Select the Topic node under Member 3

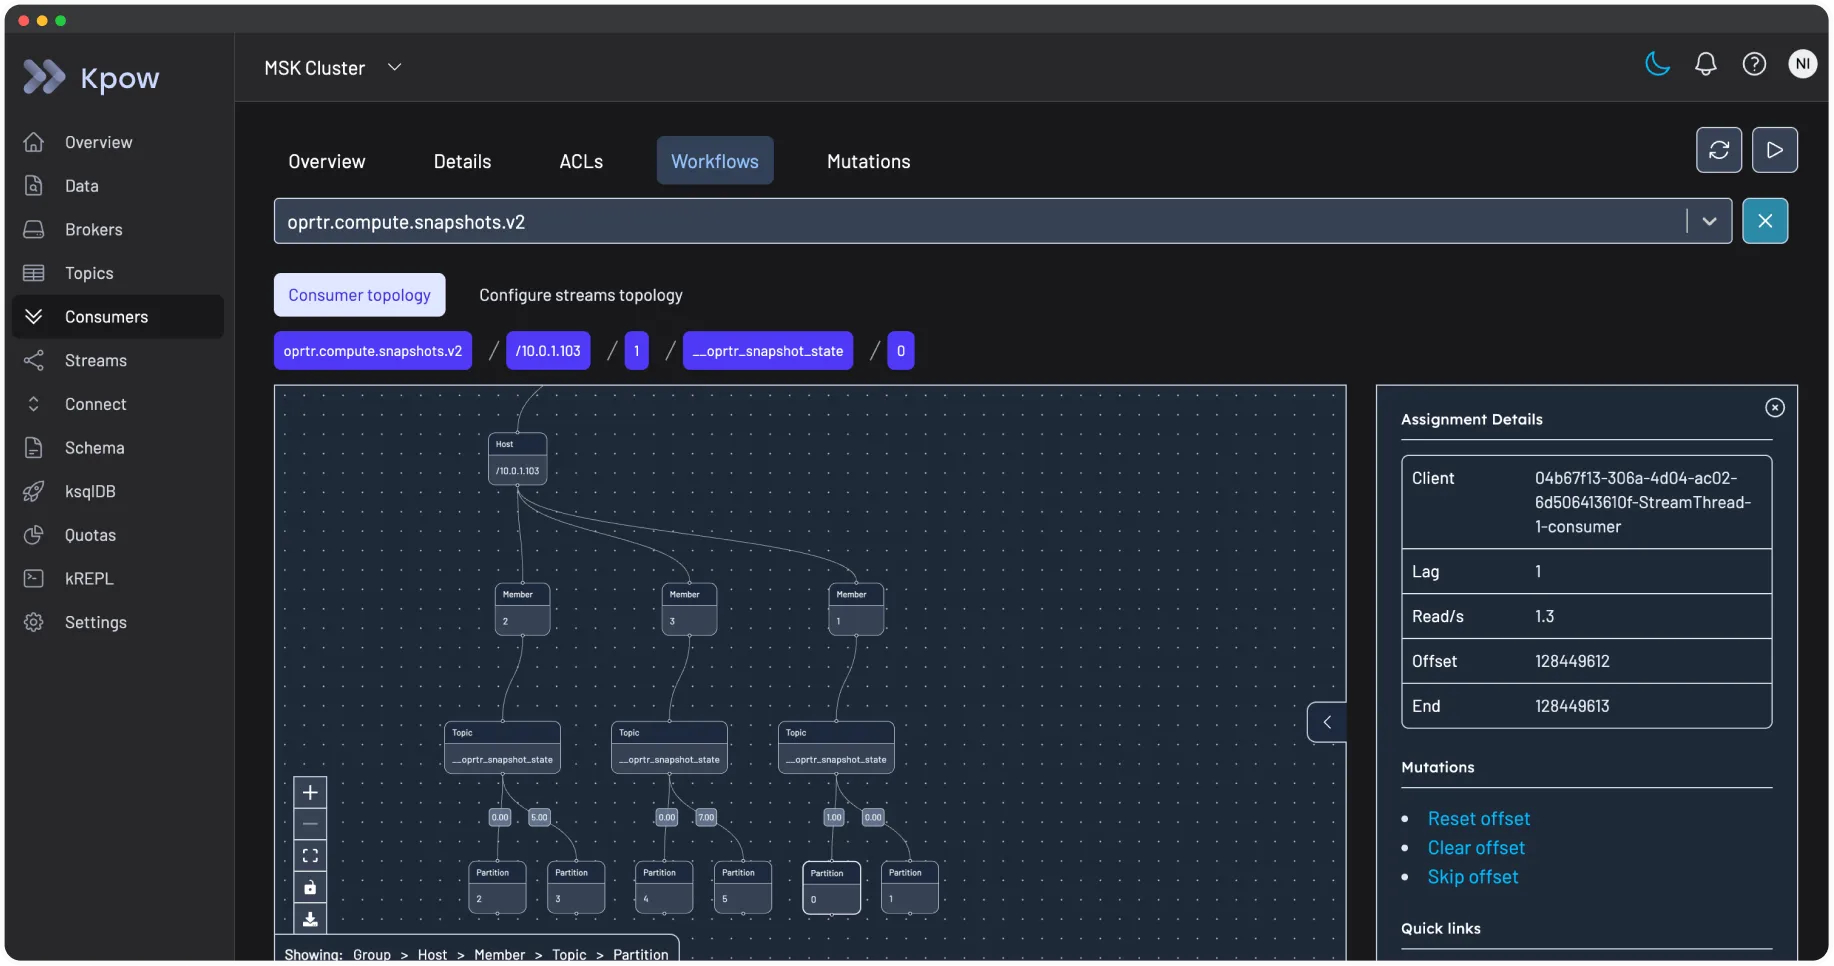(669, 747)
